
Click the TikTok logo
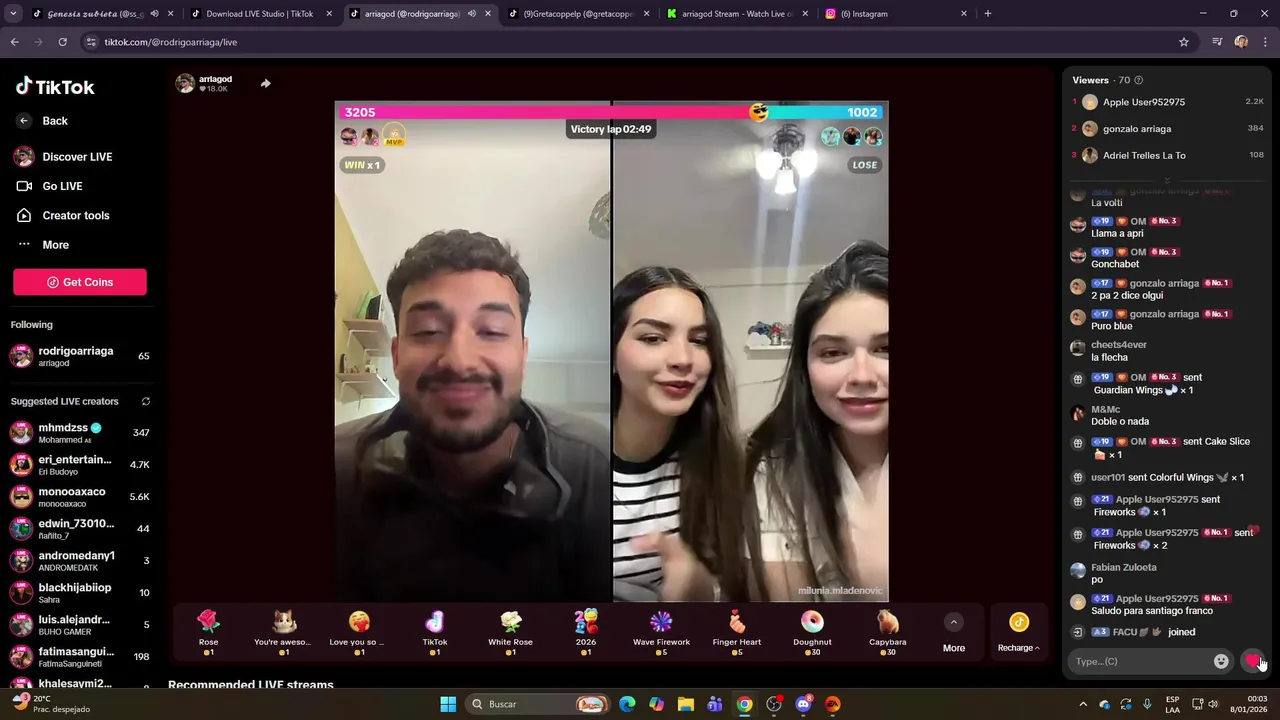(55, 87)
